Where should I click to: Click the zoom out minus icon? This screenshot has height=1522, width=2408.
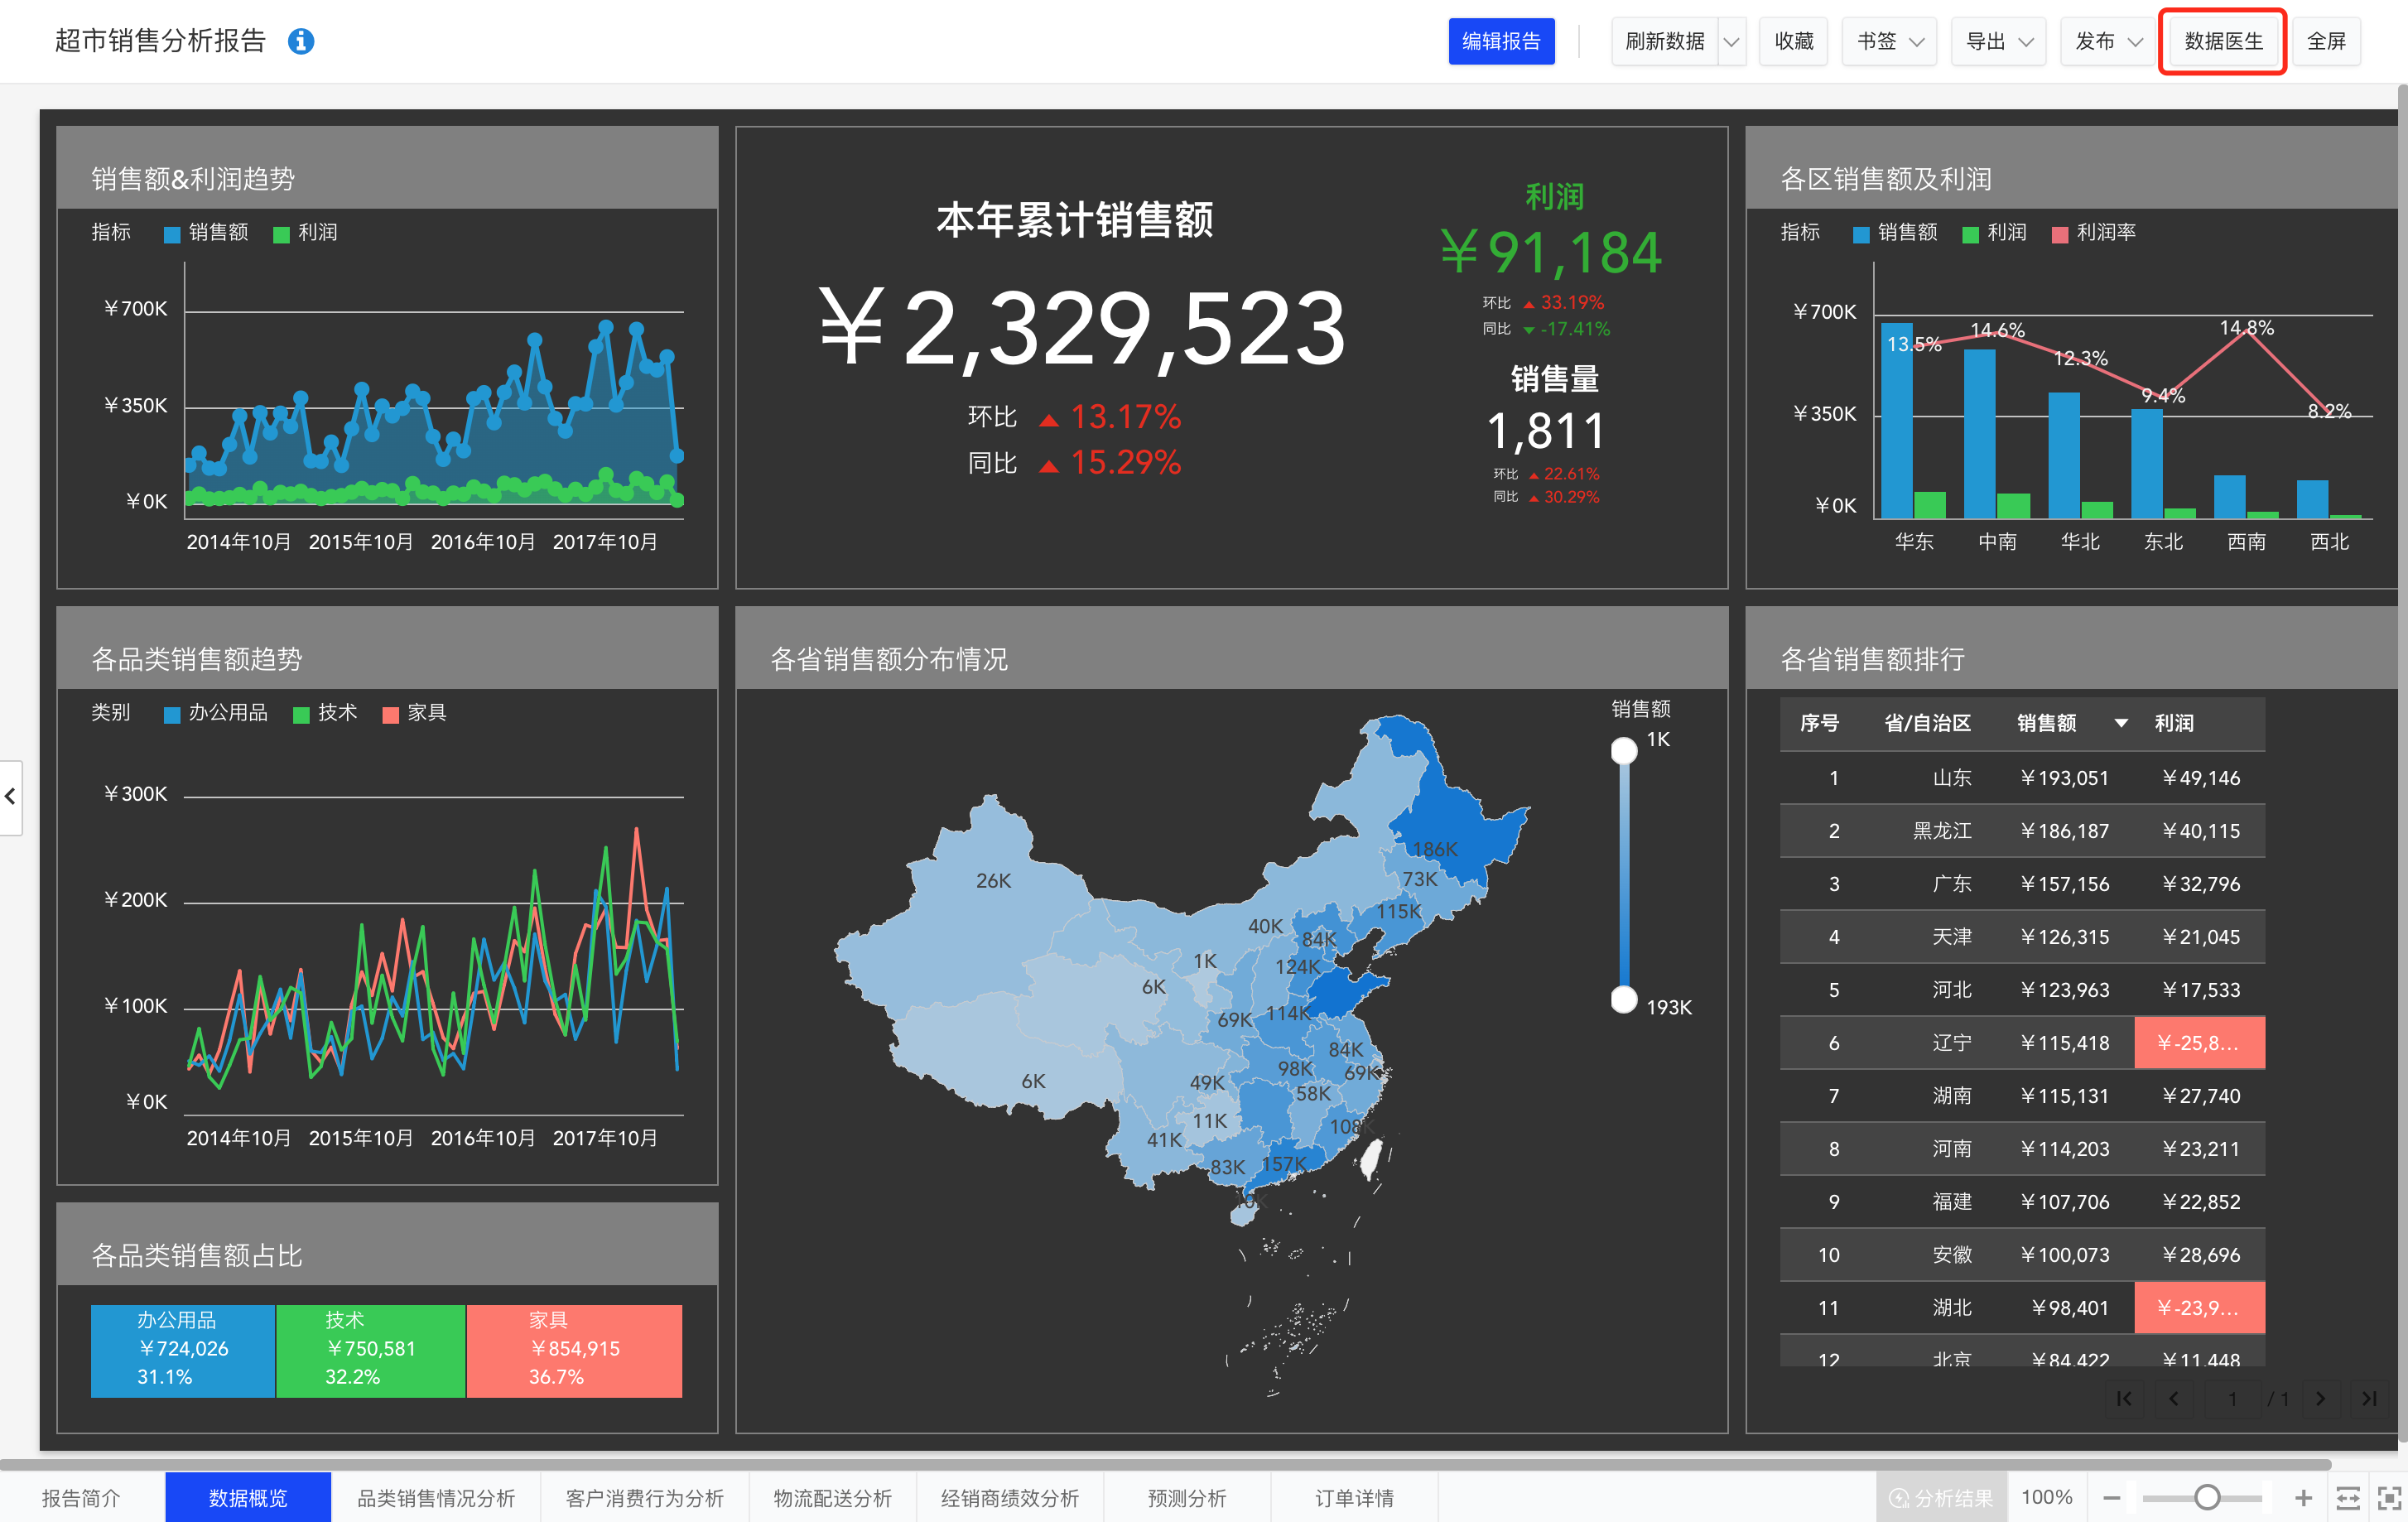[x=2111, y=1497]
